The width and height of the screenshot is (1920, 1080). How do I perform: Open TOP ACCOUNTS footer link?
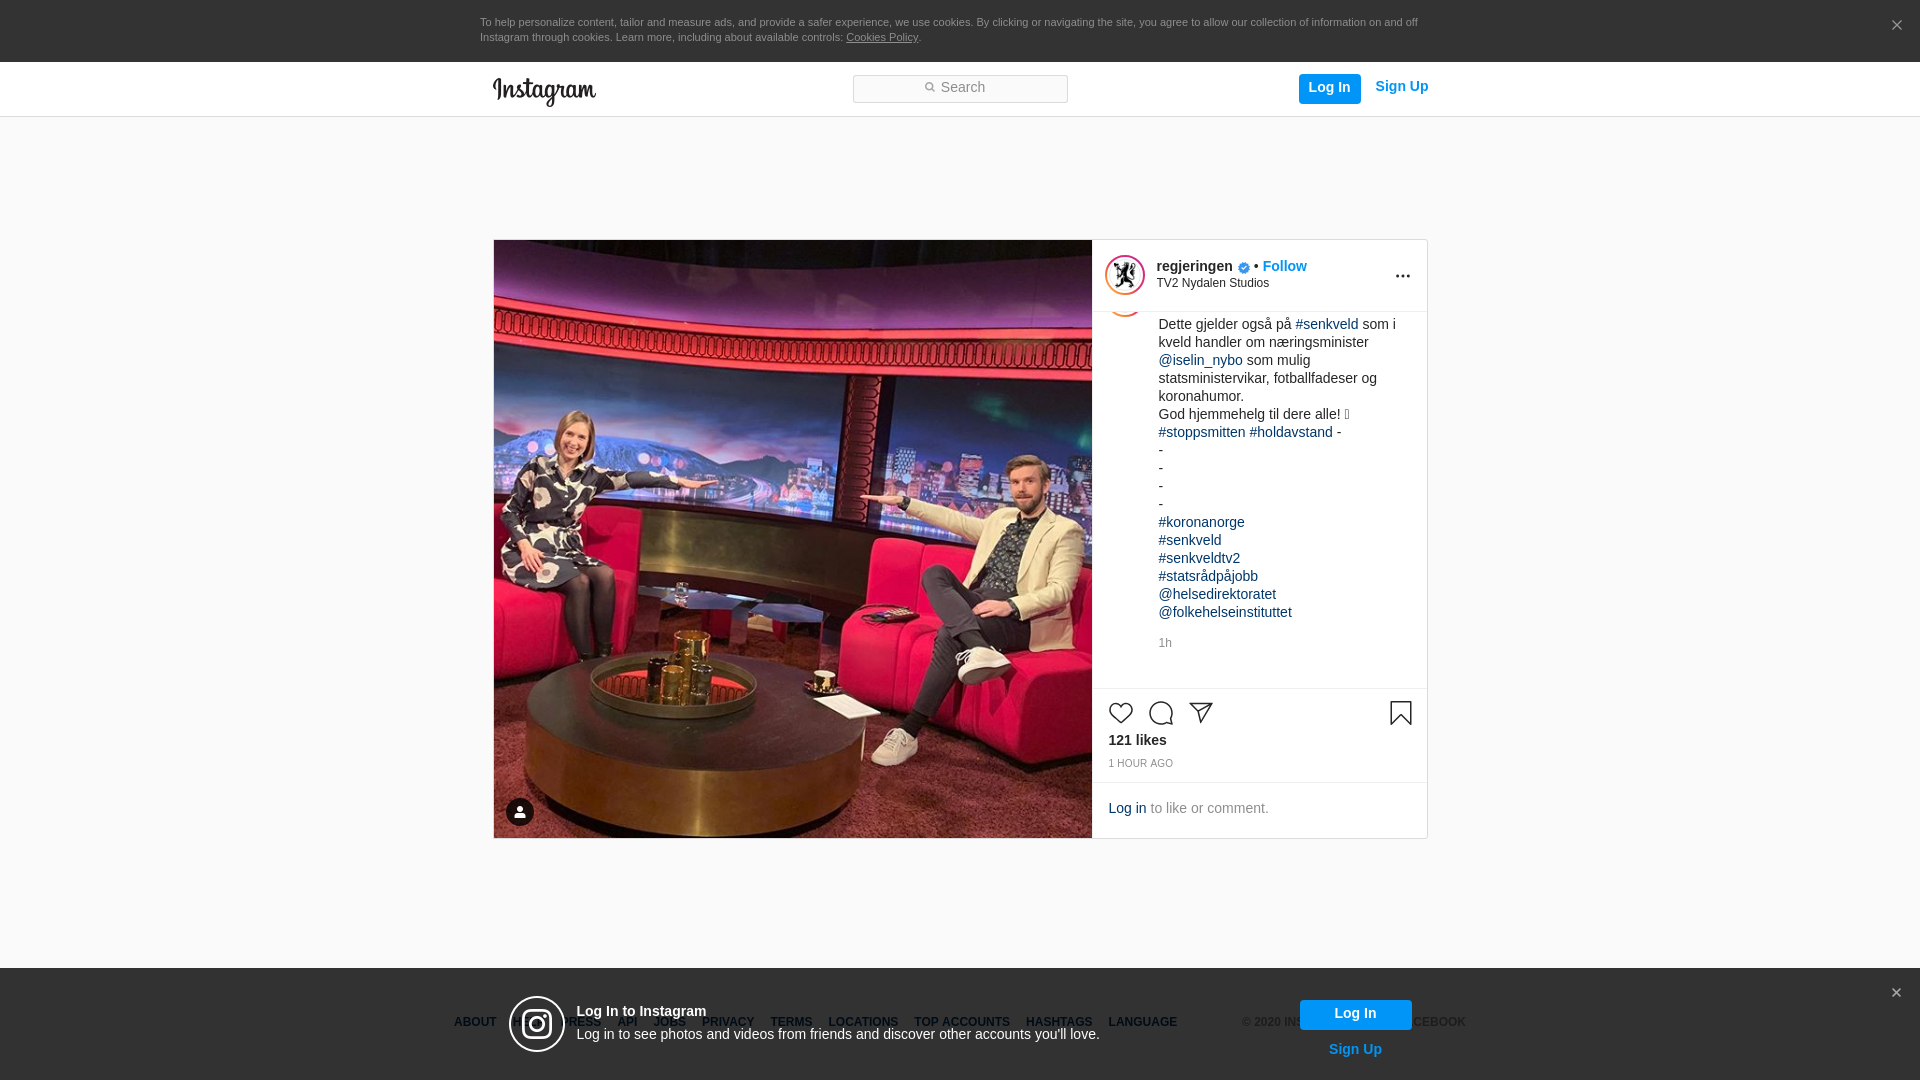pos(961,1022)
